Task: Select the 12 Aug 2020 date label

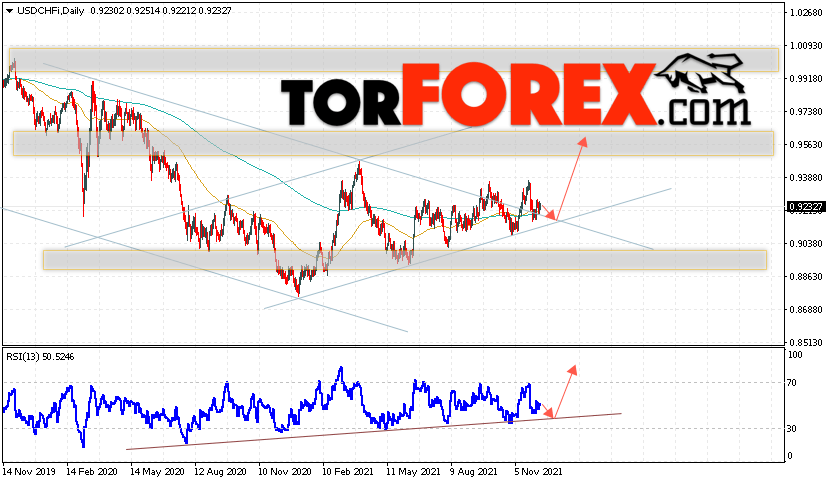Action: [220, 471]
